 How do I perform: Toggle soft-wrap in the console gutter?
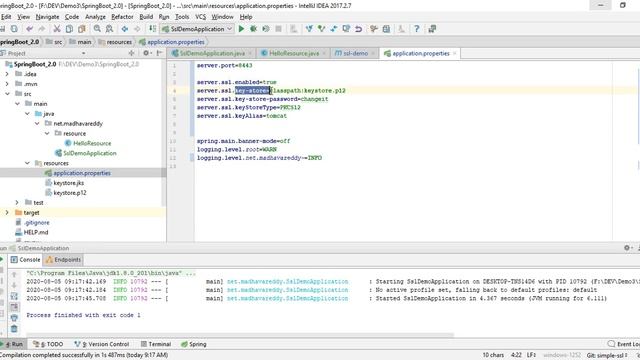click(14, 296)
